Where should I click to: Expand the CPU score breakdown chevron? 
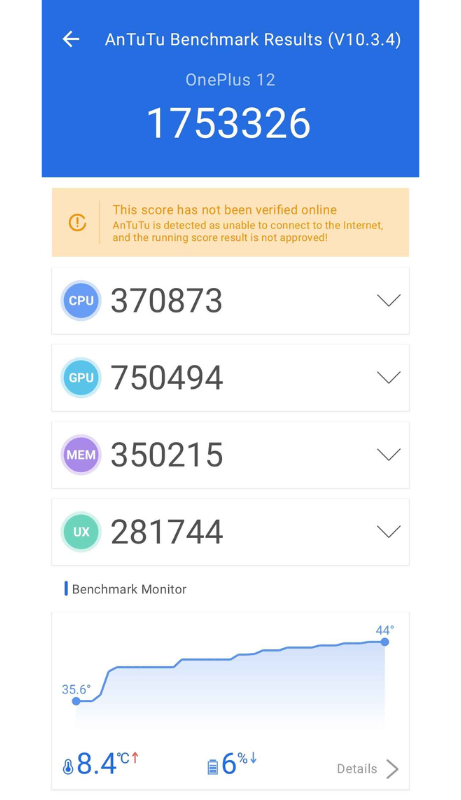click(x=389, y=300)
